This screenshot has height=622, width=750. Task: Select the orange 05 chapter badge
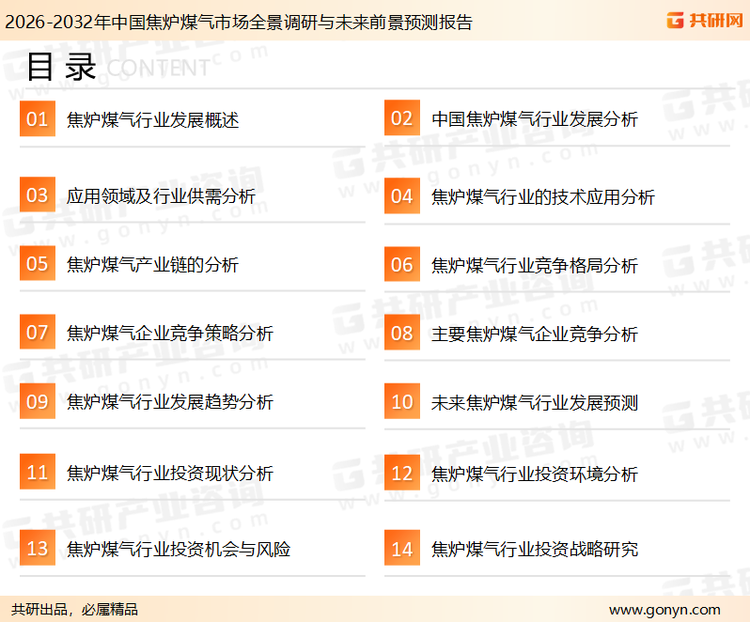pyautogui.click(x=37, y=264)
